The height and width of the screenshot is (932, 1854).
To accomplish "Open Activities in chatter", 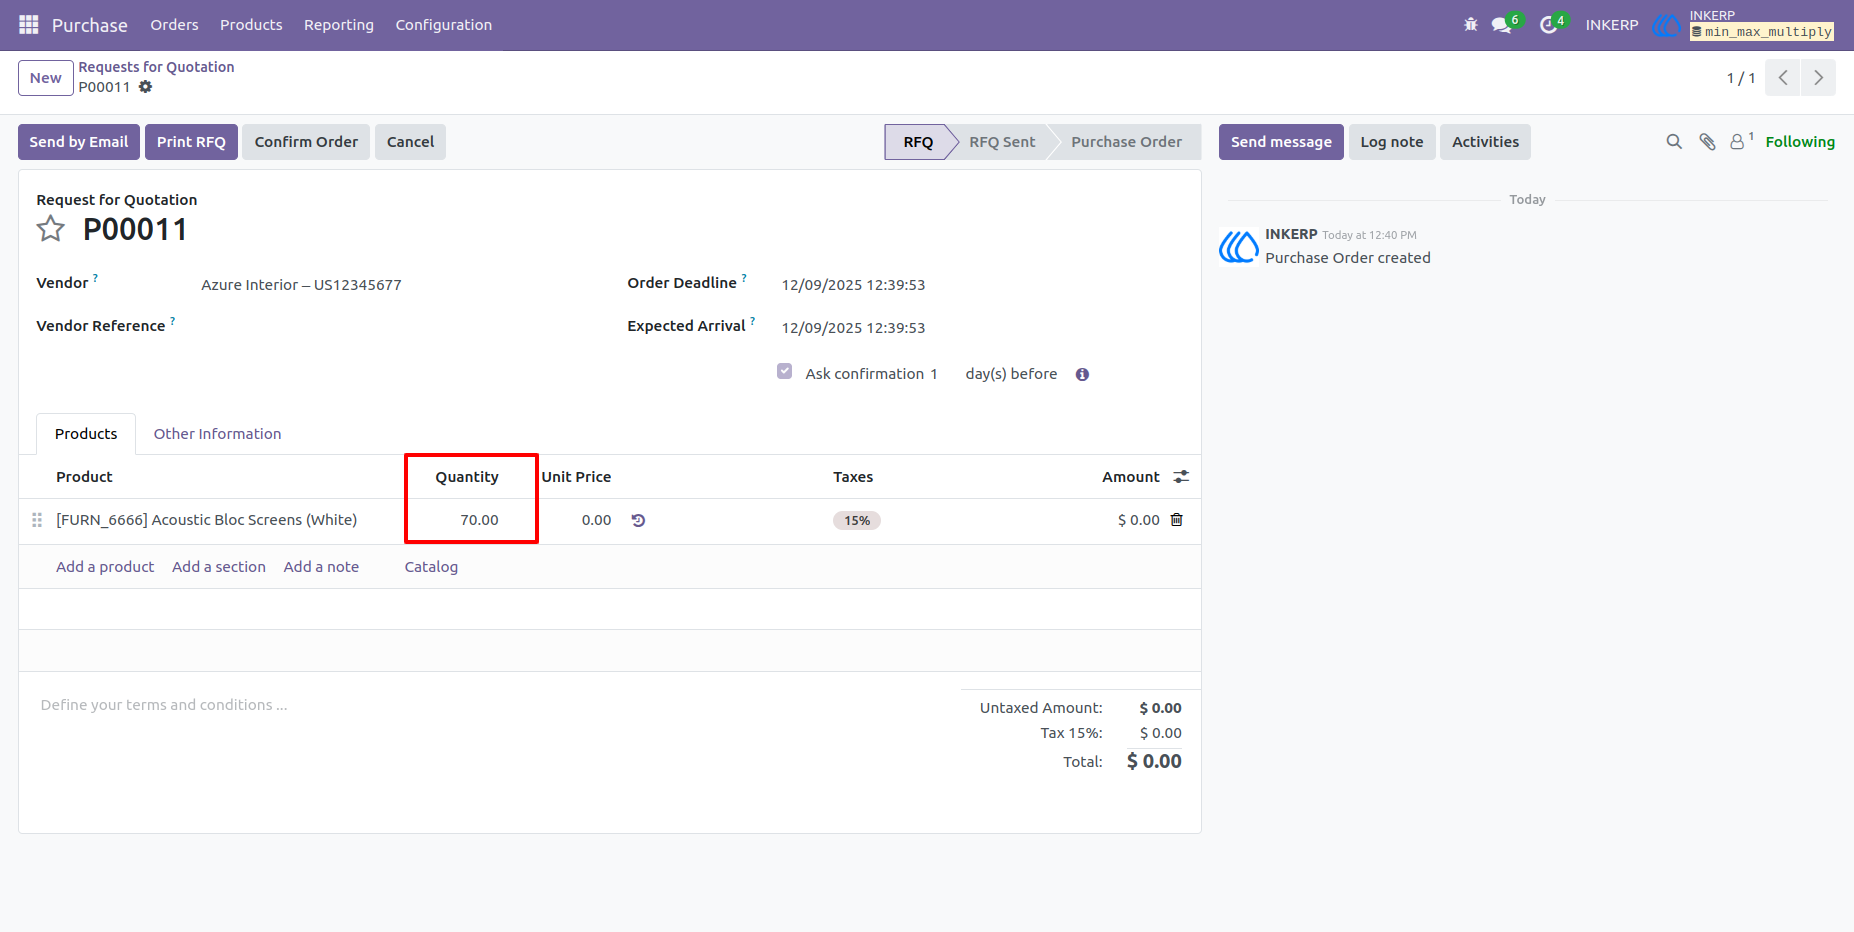I will click(x=1485, y=142).
